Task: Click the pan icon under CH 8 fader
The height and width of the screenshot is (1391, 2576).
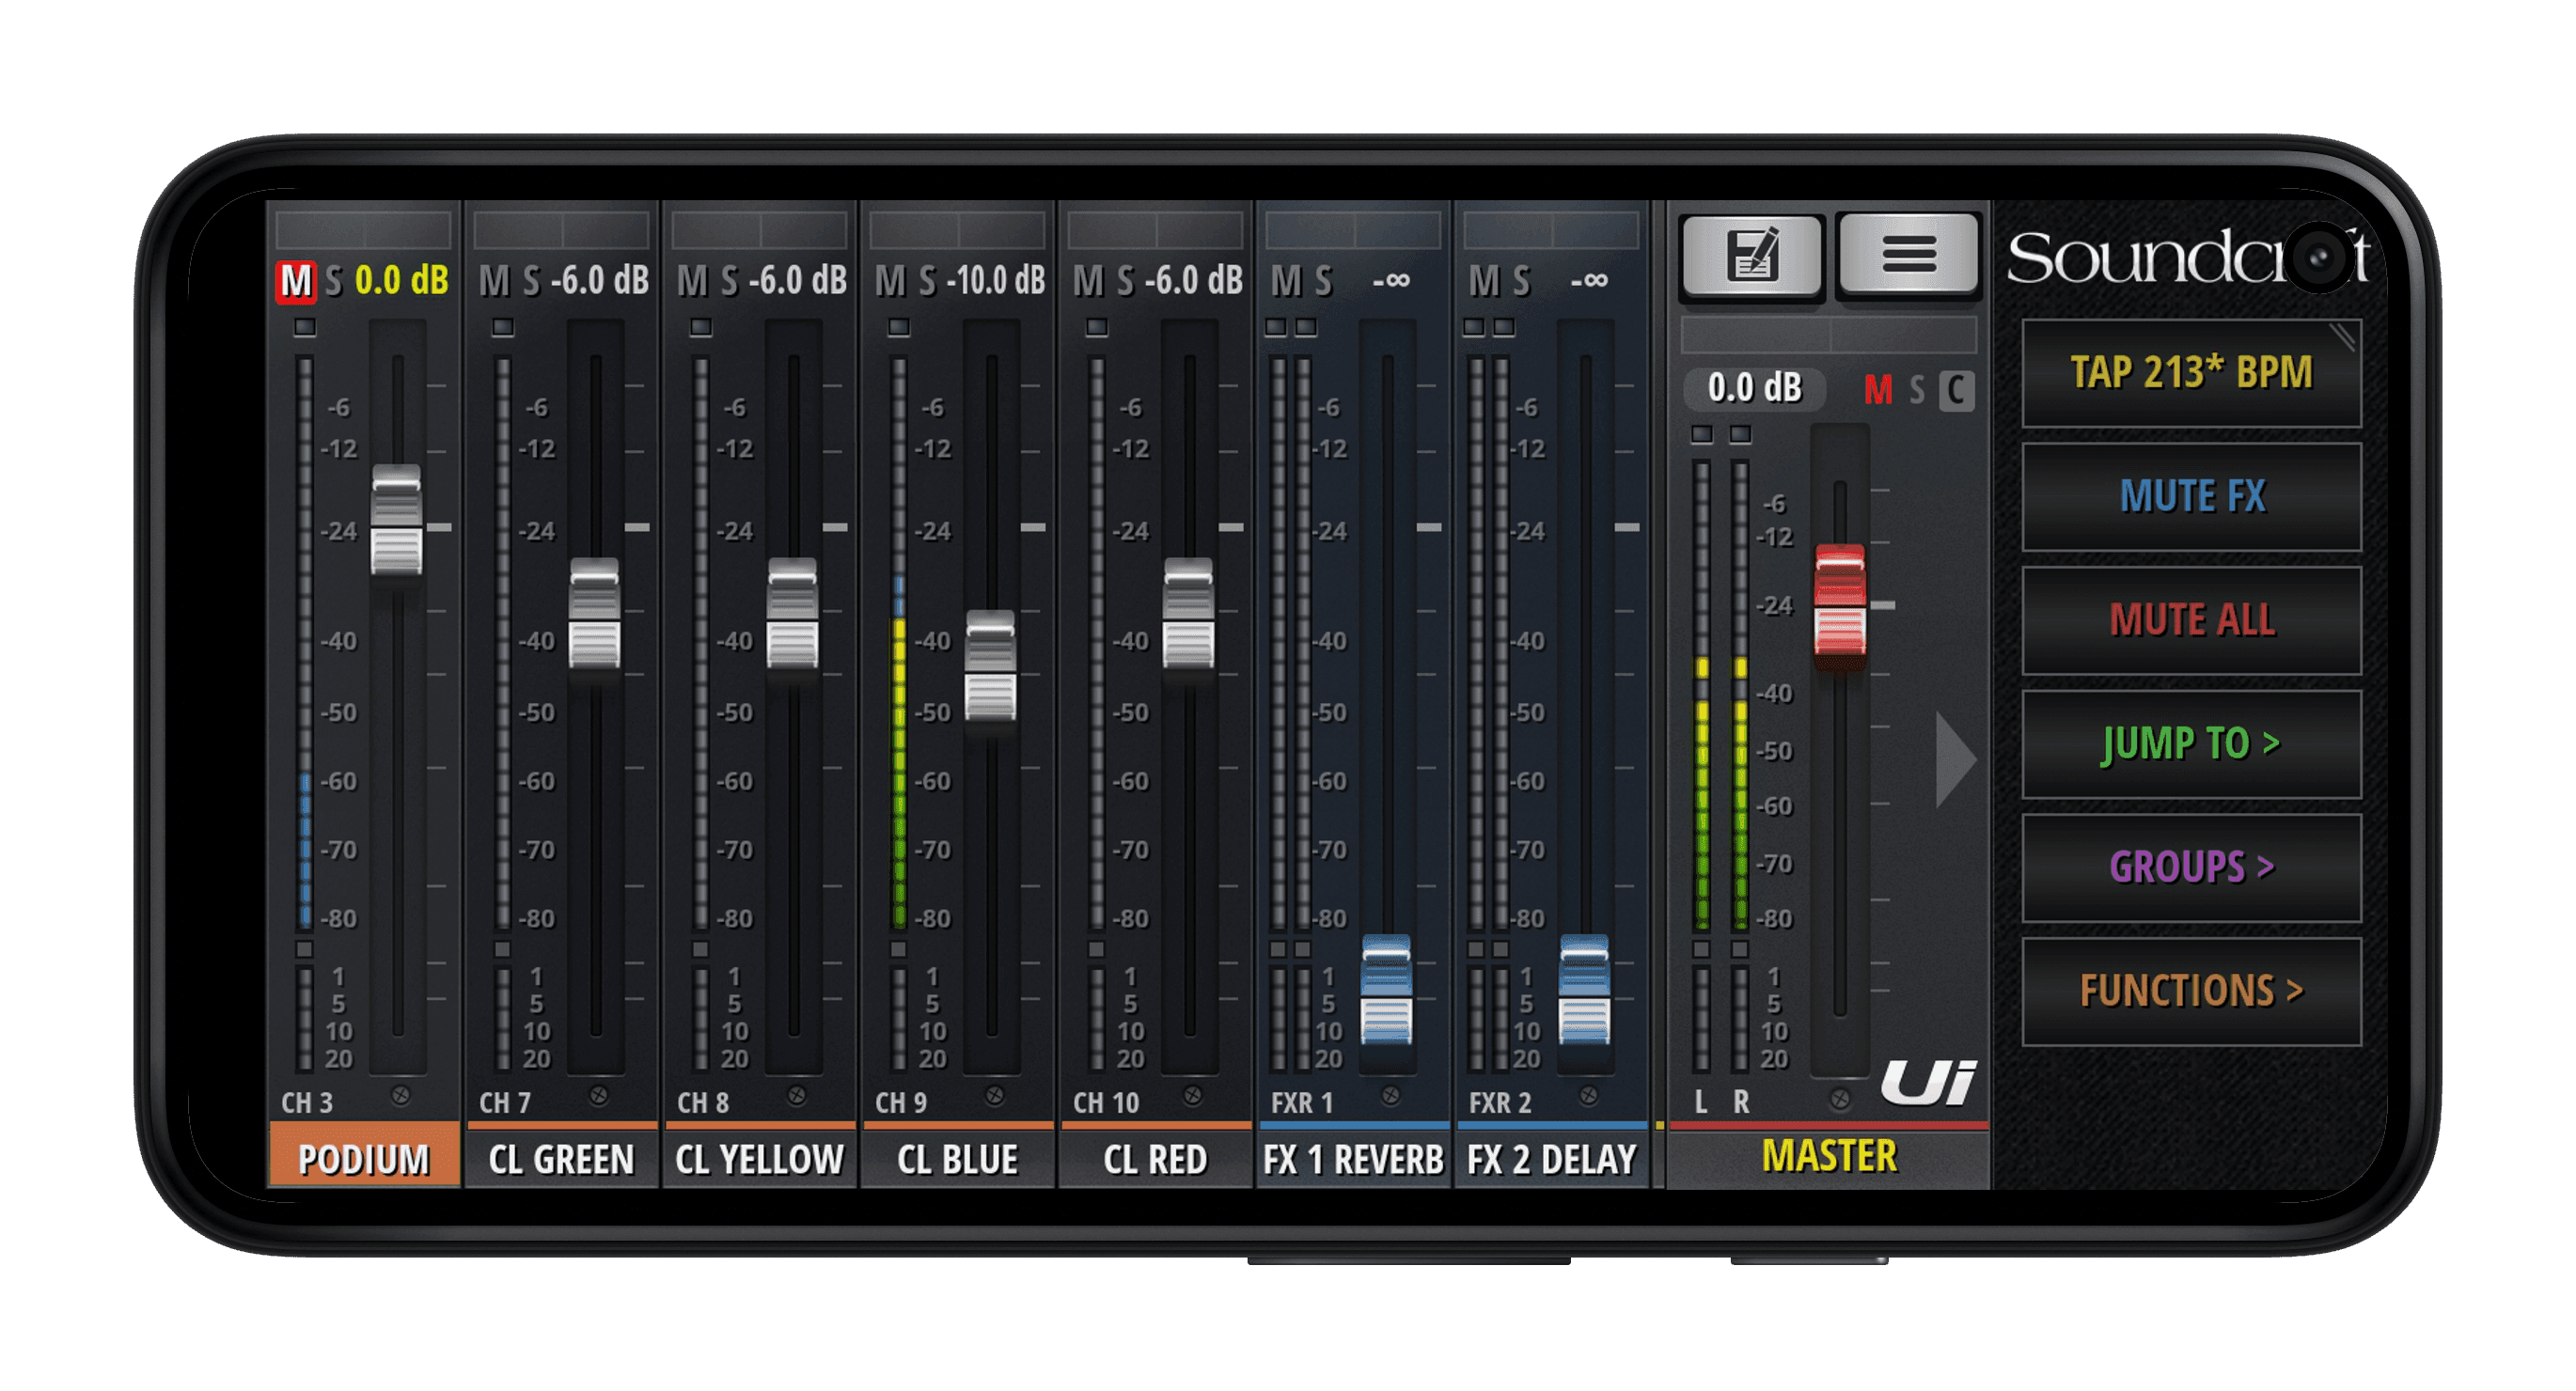Action: pos(796,1096)
